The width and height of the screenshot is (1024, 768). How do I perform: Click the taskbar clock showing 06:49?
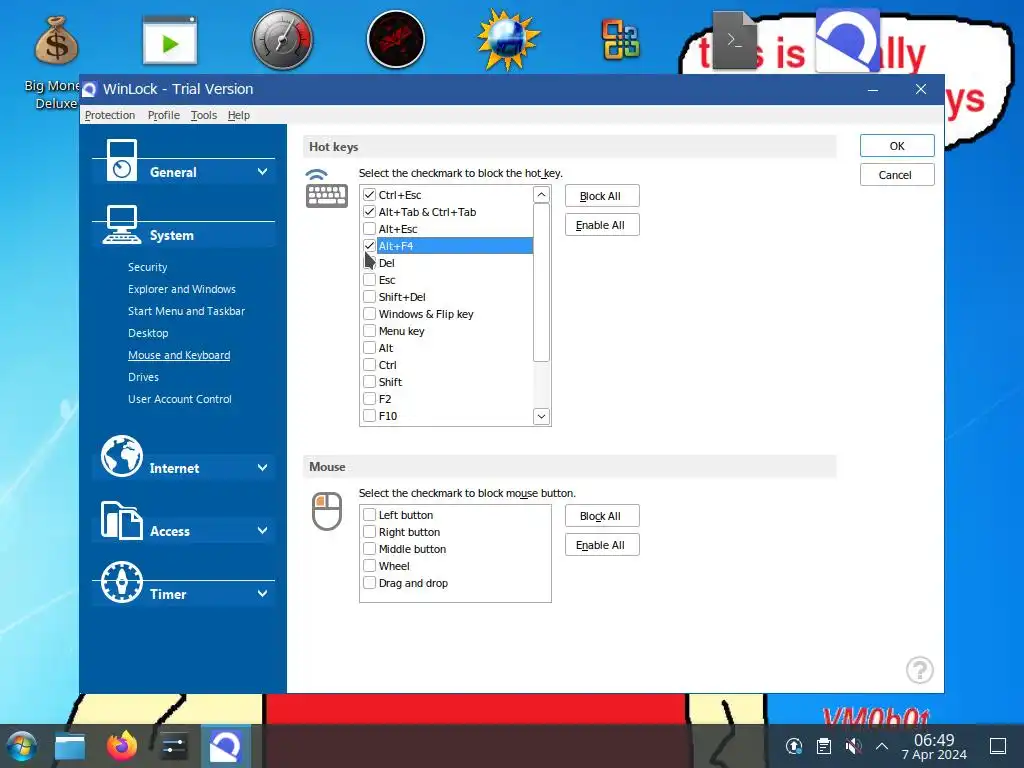tap(934, 746)
